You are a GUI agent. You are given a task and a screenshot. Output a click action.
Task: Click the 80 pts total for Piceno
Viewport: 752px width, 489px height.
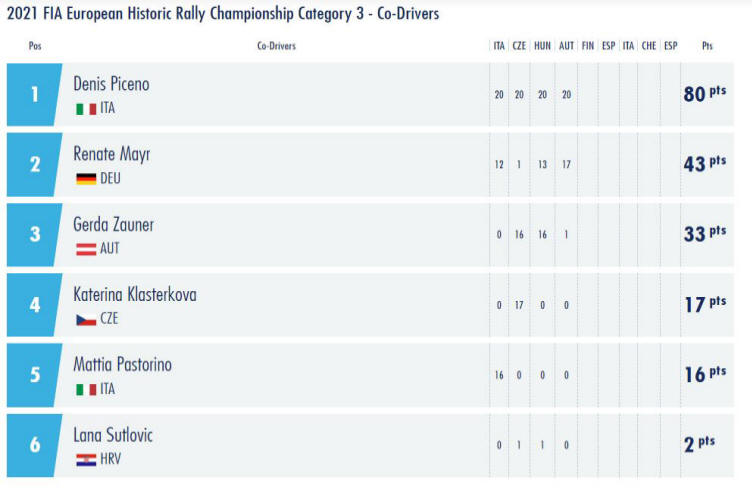click(705, 93)
